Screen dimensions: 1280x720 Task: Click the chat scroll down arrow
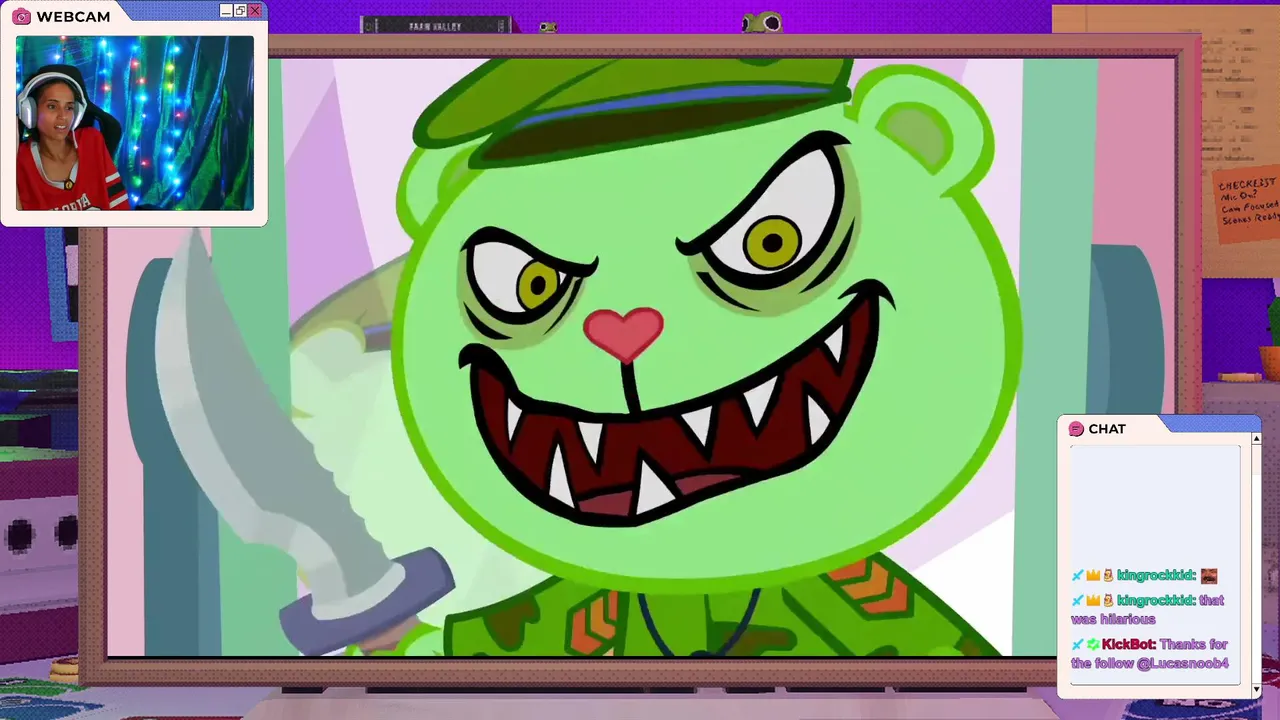coord(1256,689)
